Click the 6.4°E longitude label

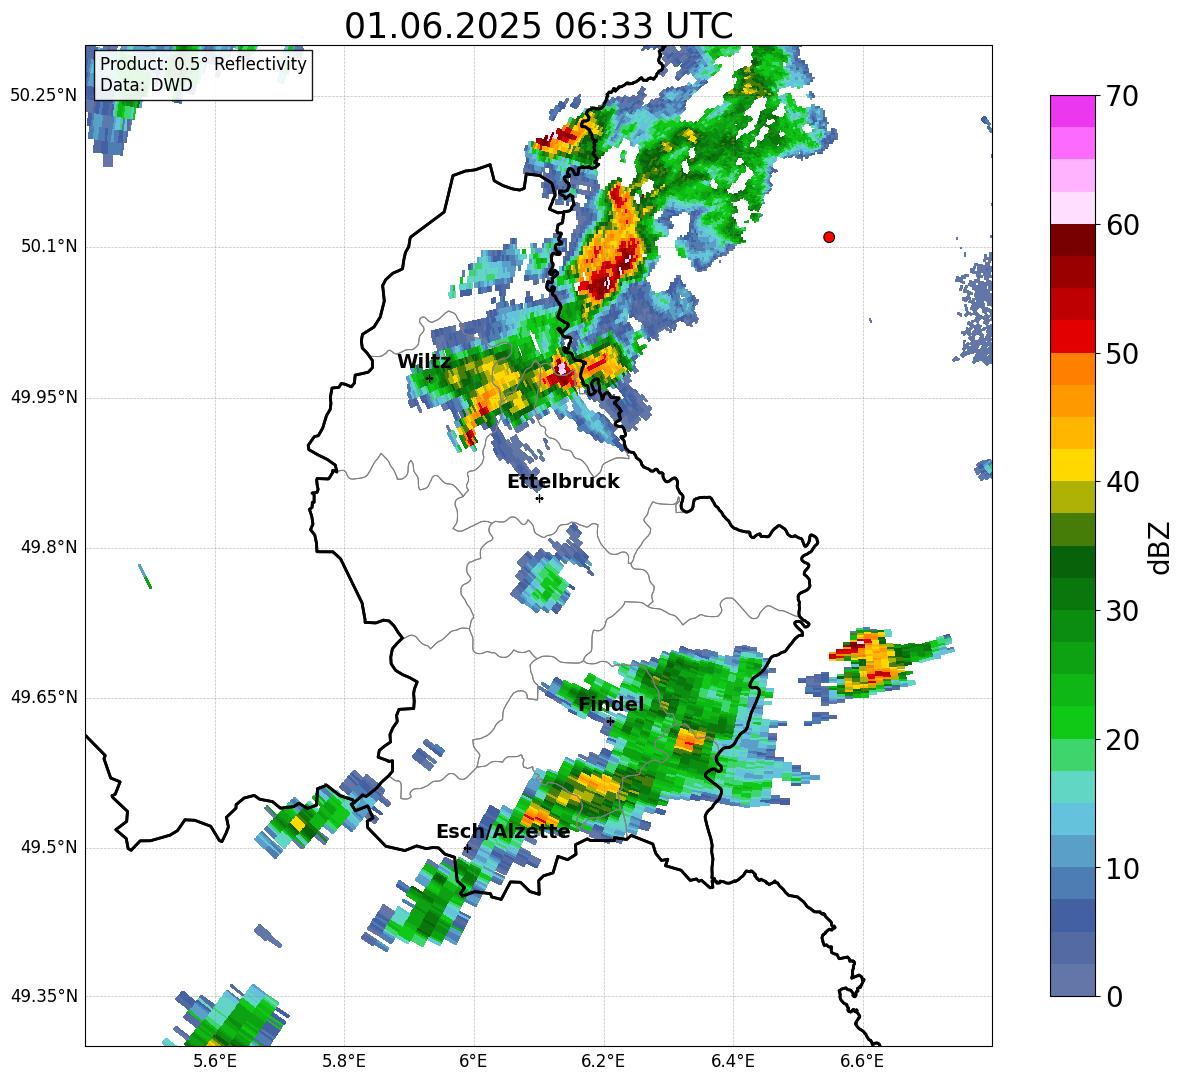tap(732, 1061)
